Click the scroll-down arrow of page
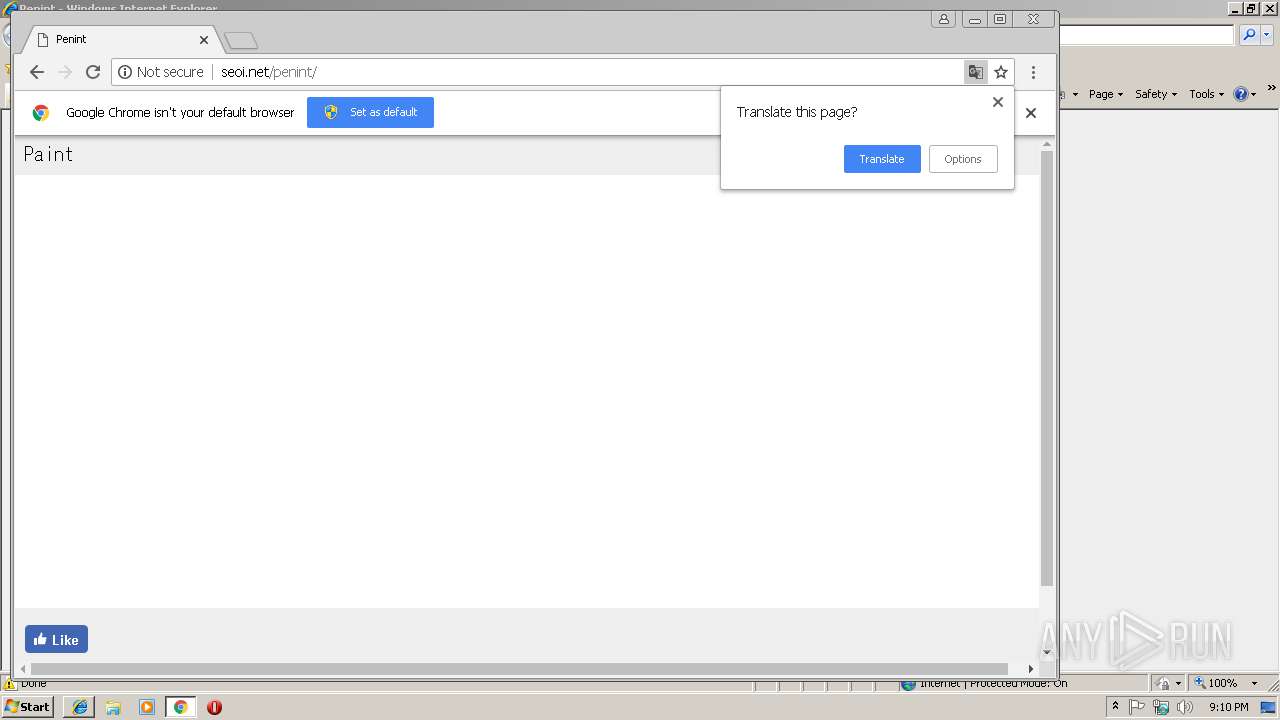The height and width of the screenshot is (720, 1280). 1047,653
